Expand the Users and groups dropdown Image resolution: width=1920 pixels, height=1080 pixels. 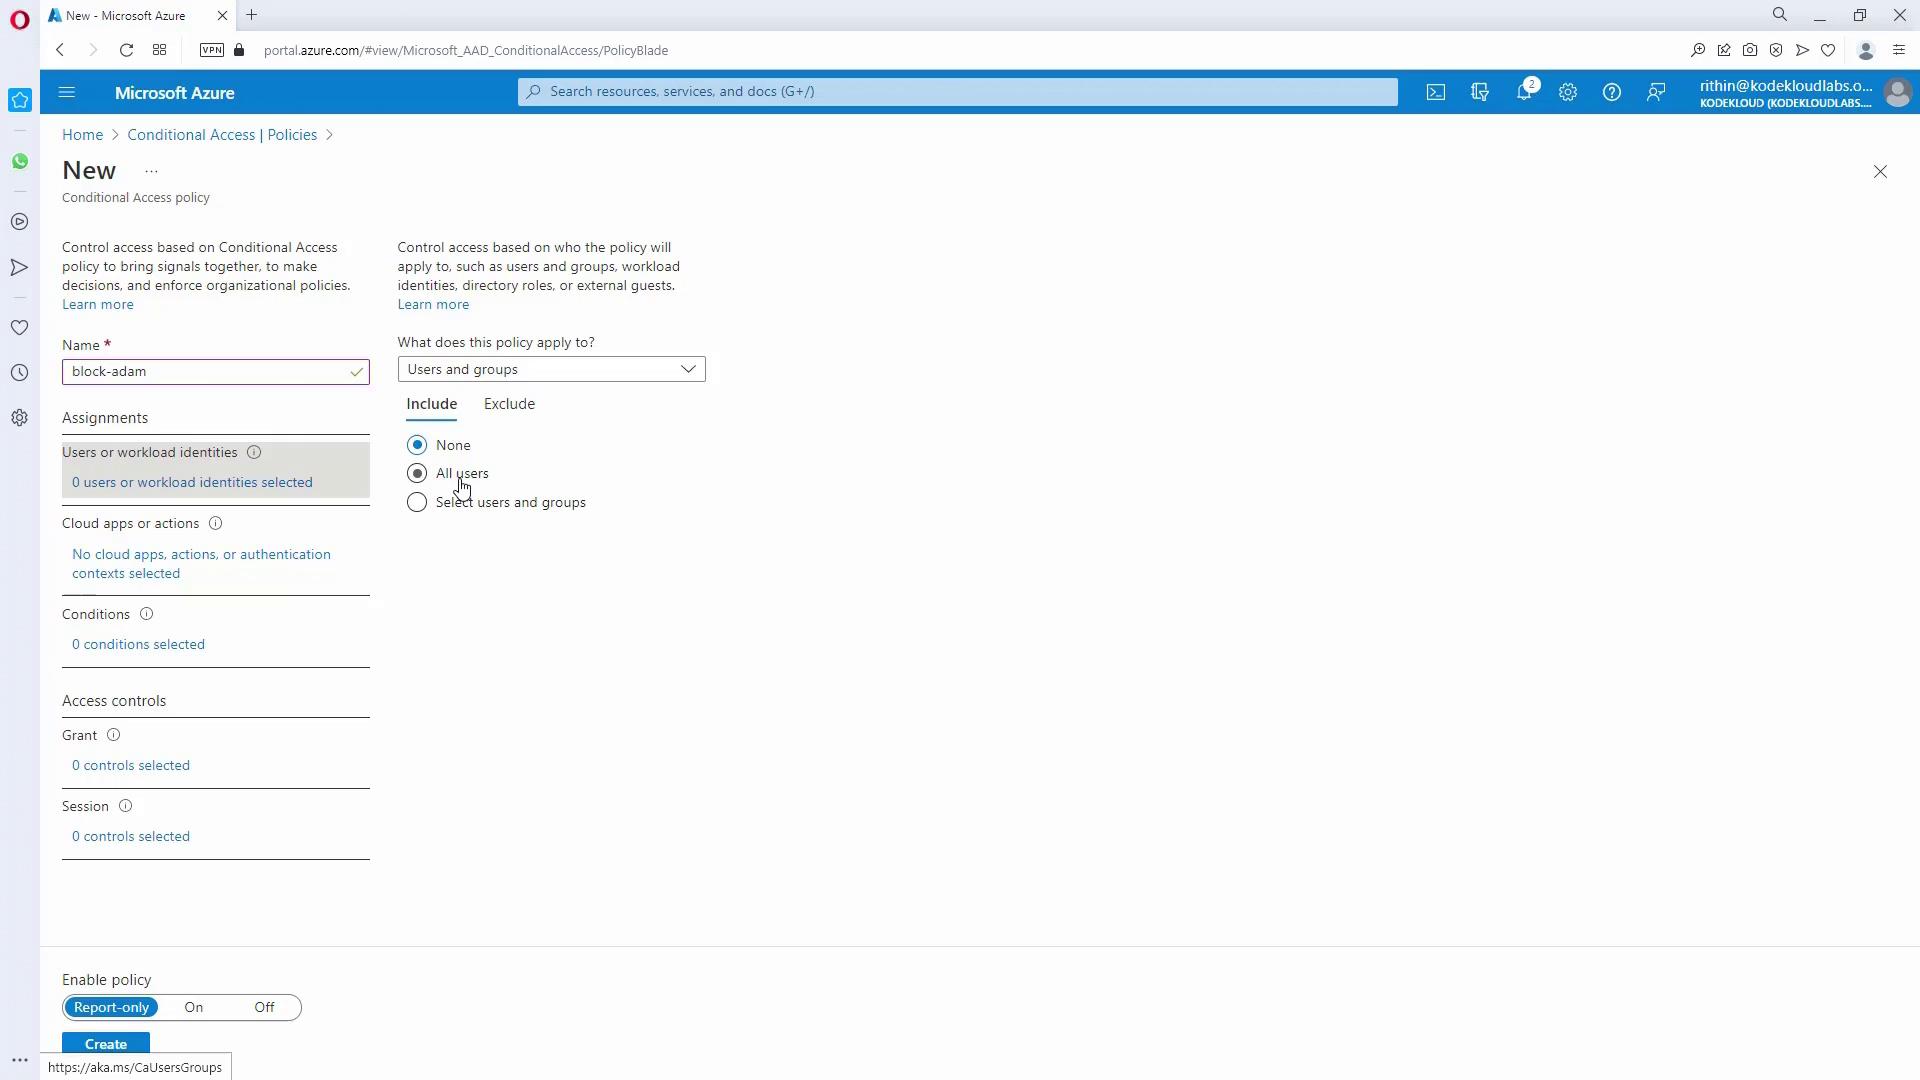click(x=551, y=369)
